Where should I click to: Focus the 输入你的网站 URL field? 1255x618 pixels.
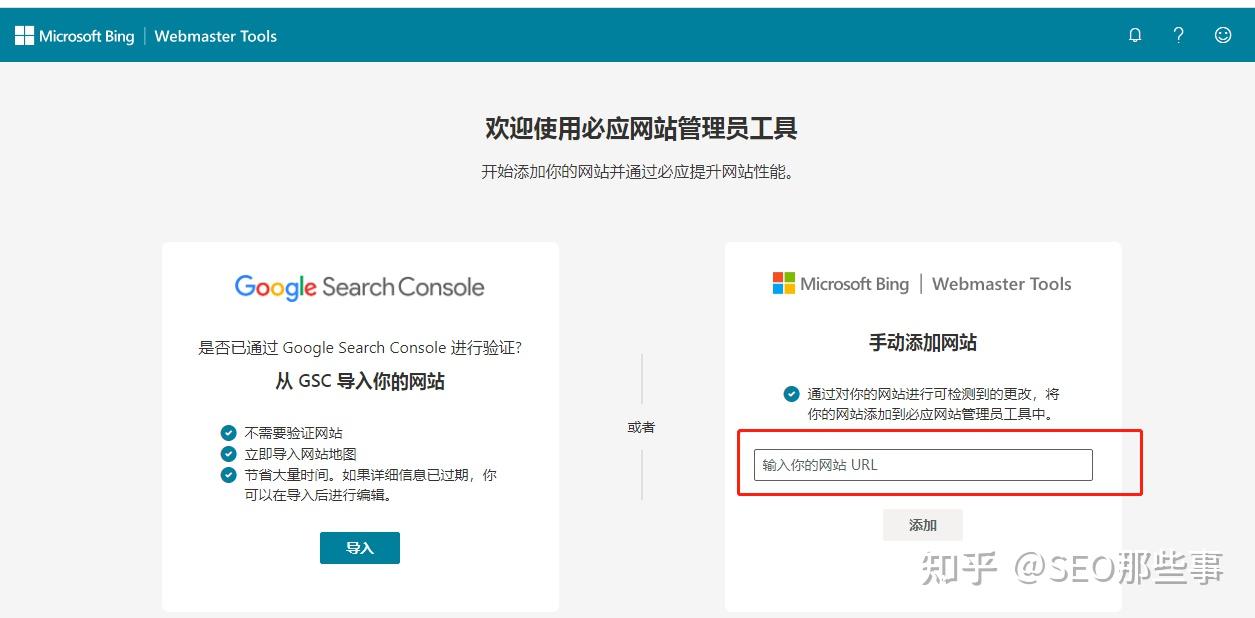(x=923, y=465)
